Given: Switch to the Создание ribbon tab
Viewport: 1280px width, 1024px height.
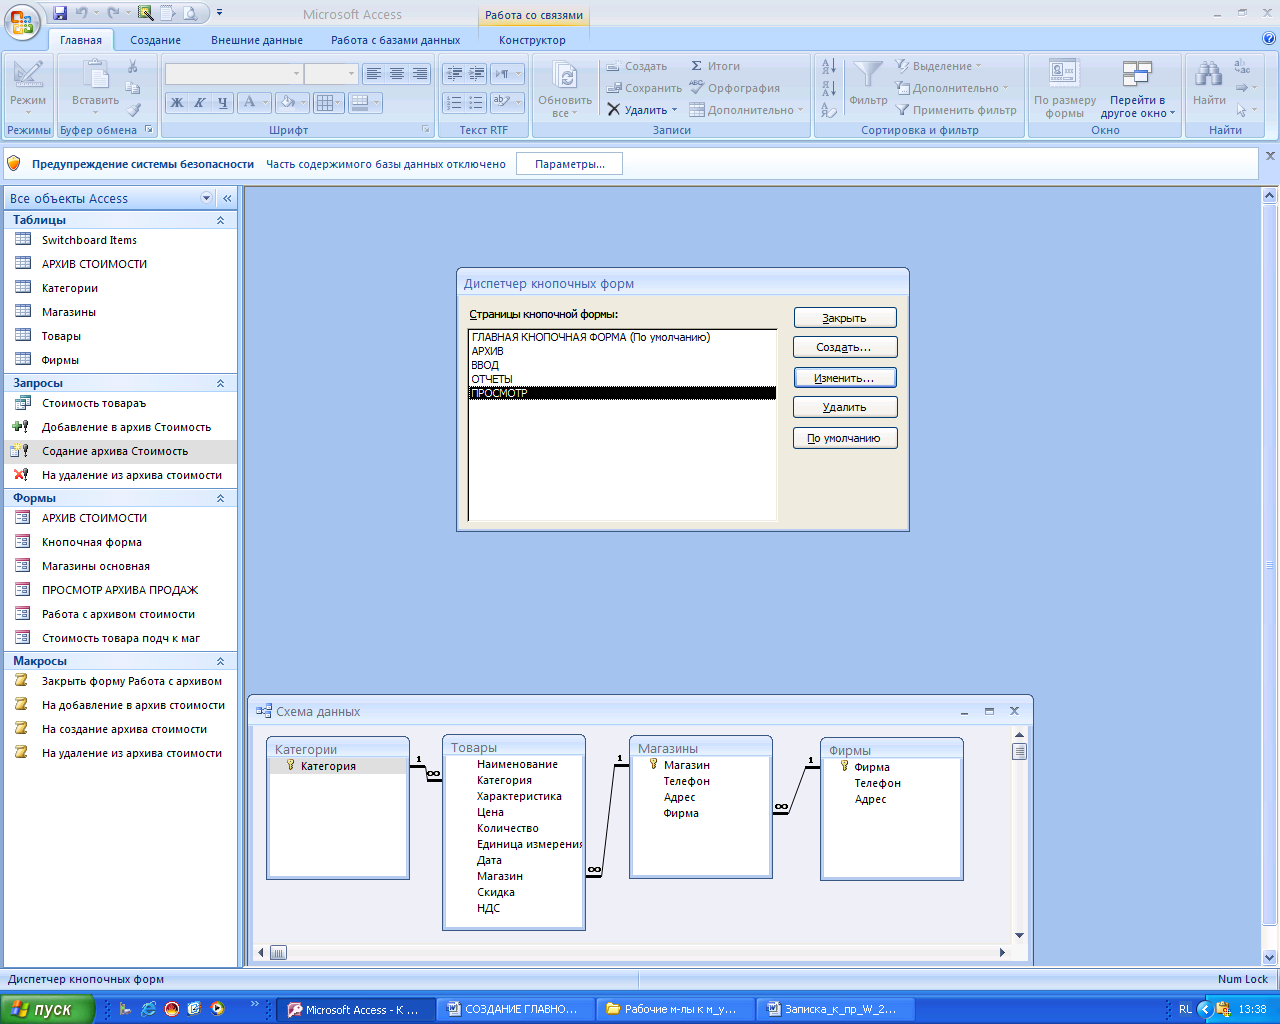Looking at the screenshot, I should pos(155,40).
